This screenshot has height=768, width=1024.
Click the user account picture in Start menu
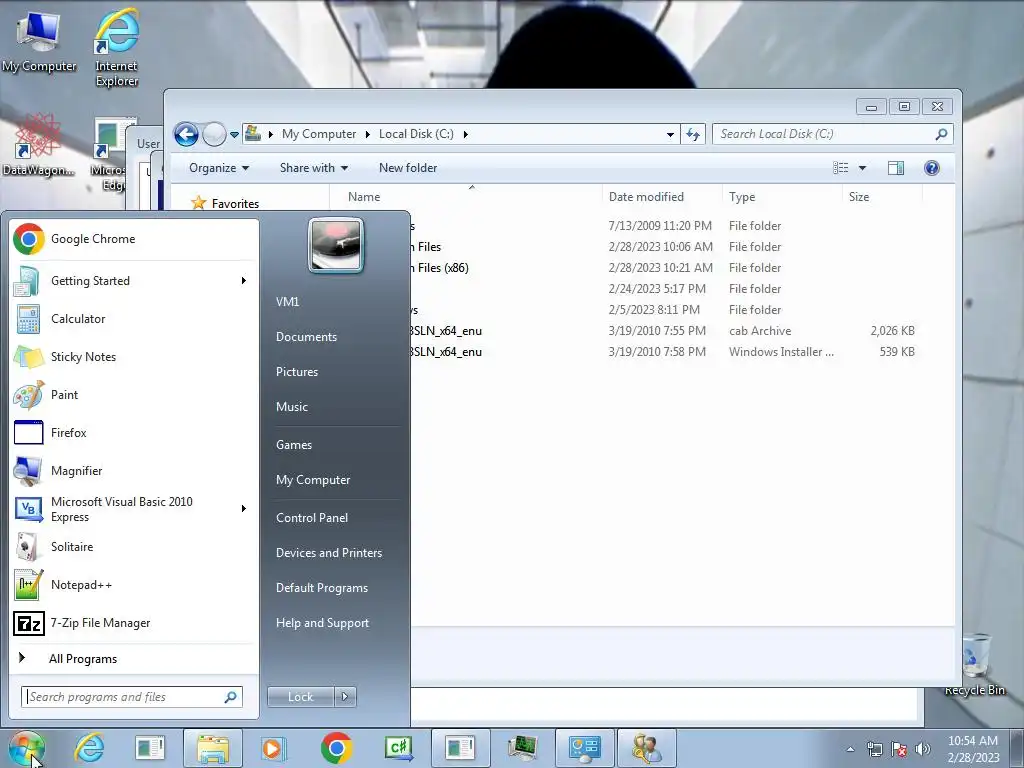click(x=336, y=246)
